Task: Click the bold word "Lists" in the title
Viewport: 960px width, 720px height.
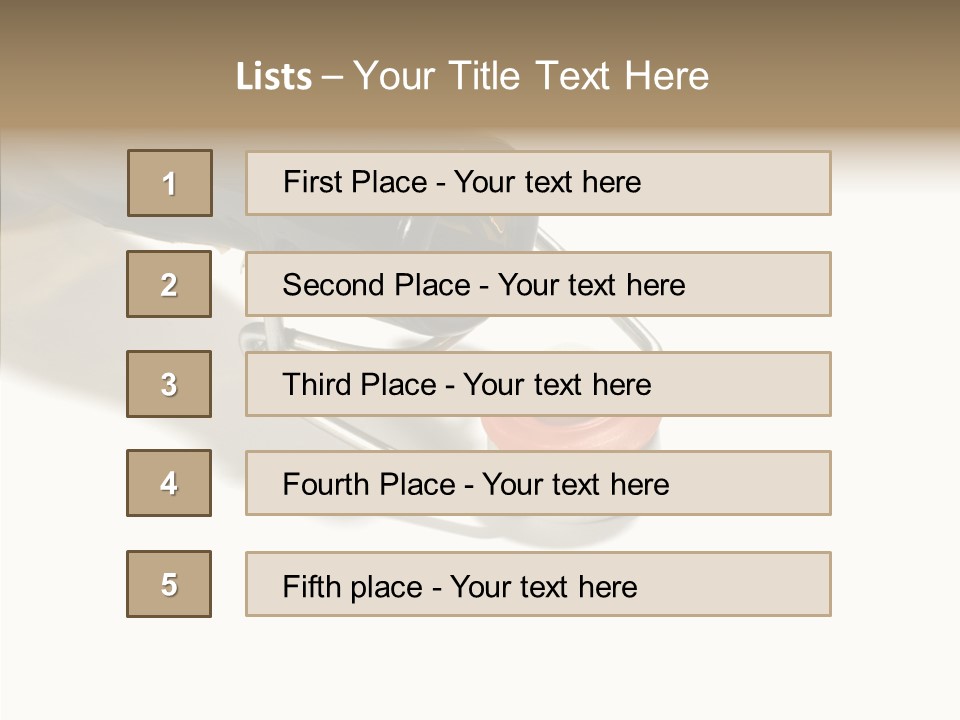Action: click(x=274, y=77)
